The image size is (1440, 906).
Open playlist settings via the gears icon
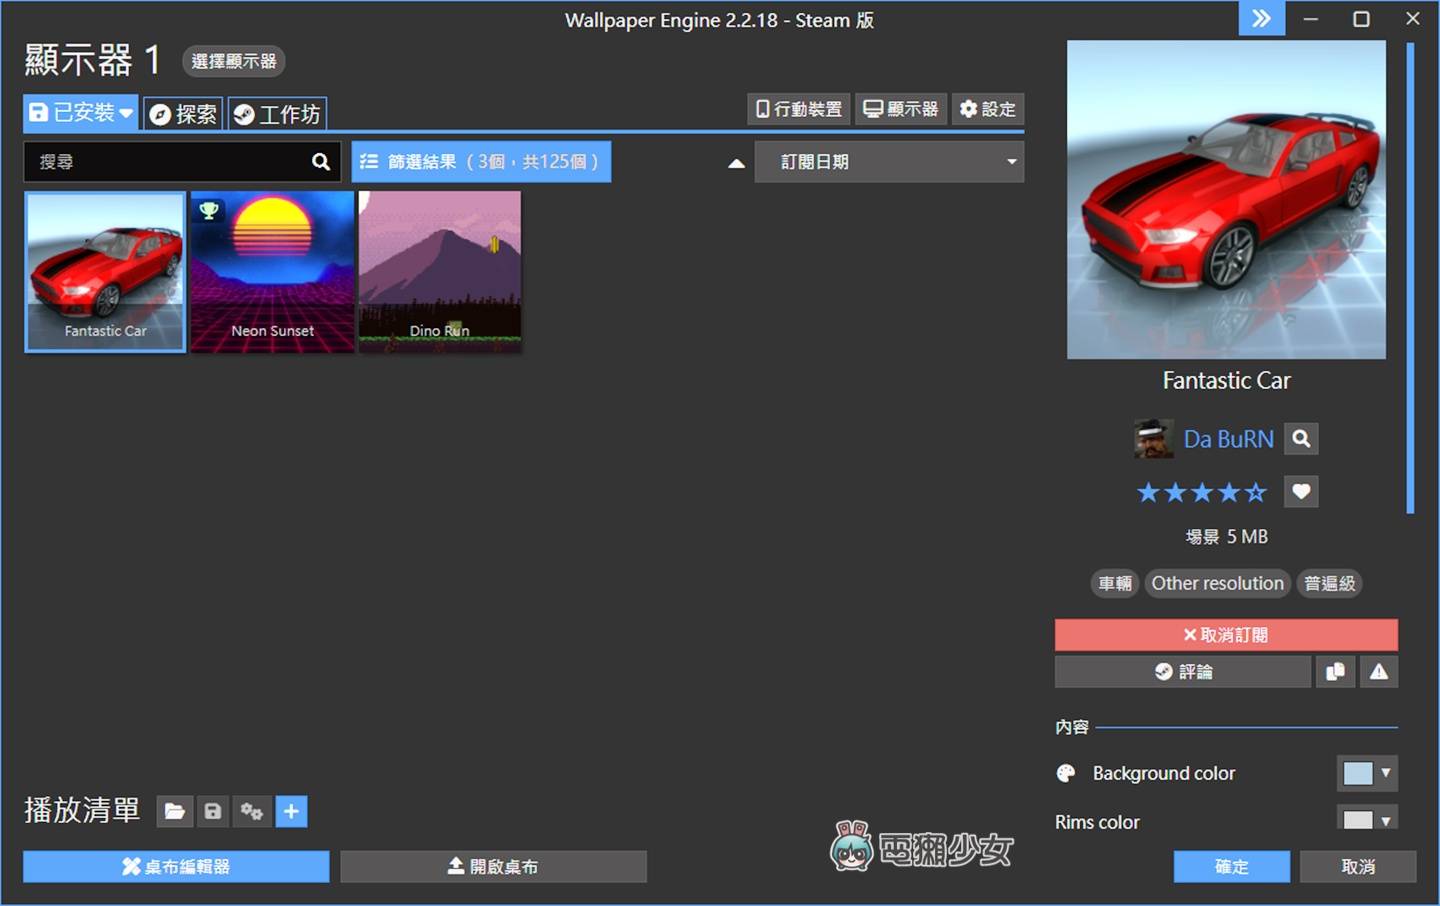click(252, 811)
